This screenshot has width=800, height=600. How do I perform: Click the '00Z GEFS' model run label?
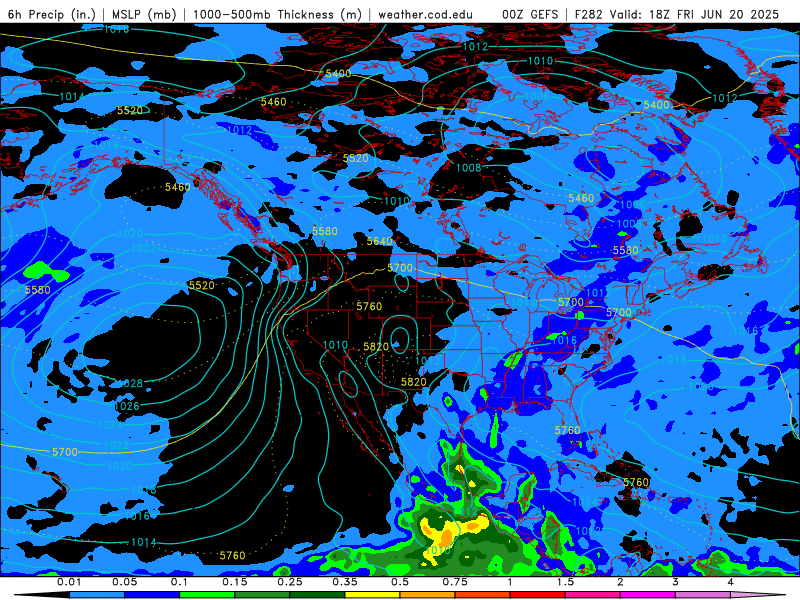[x=530, y=14]
